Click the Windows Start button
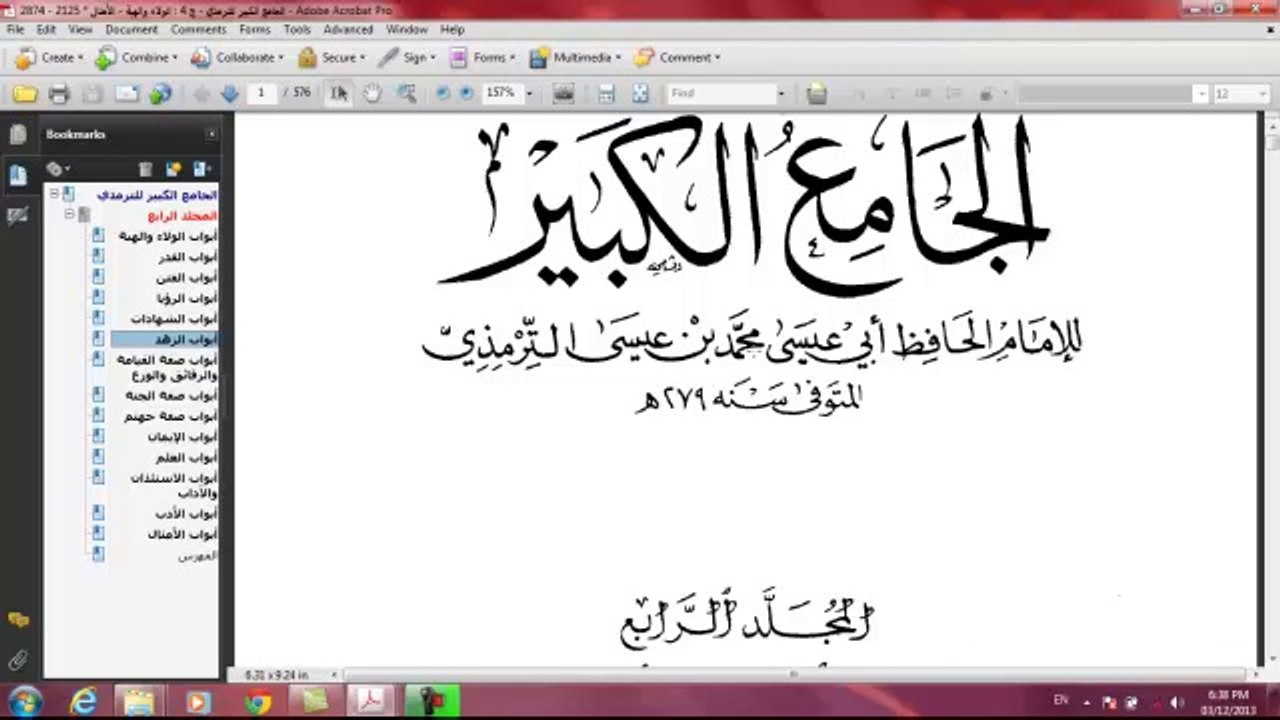 tap(24, 700)
